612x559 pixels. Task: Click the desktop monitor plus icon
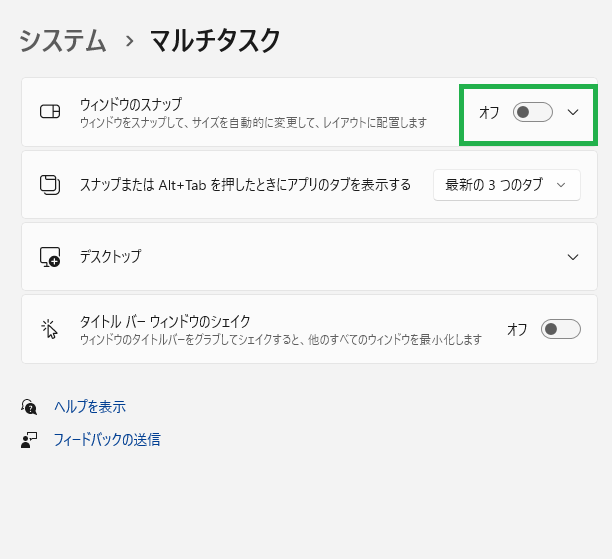click(x=50, y=257)
